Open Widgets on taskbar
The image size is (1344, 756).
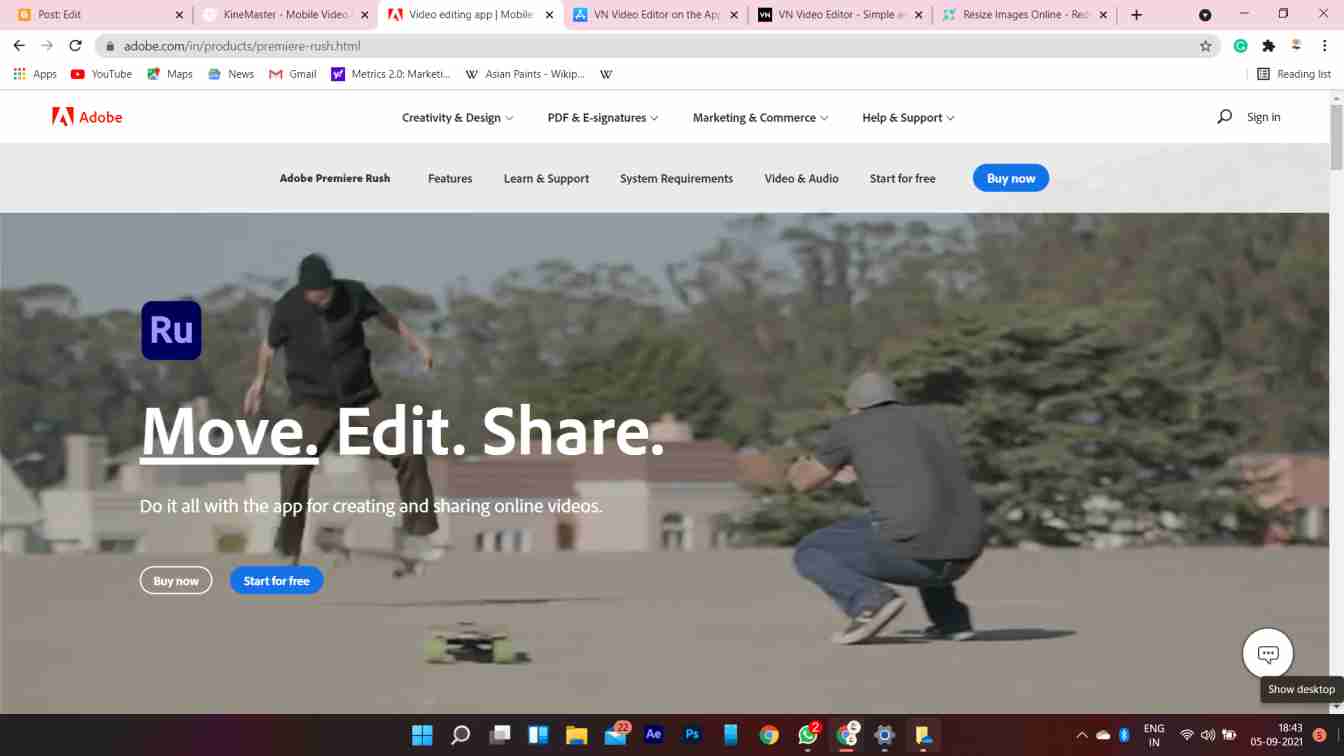tap(538, 735)
